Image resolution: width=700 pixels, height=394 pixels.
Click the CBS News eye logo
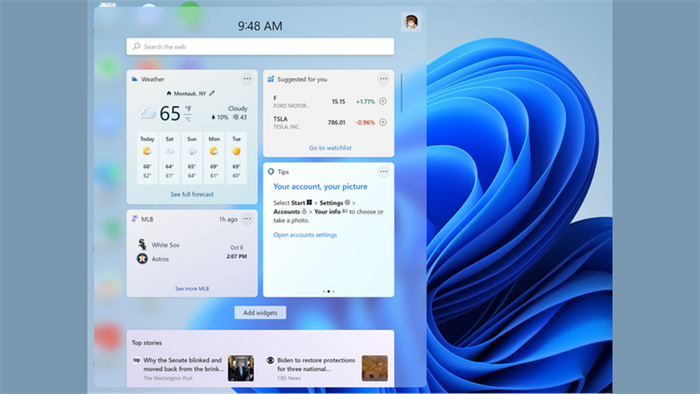pyautogui.click(x=270, y=360)
